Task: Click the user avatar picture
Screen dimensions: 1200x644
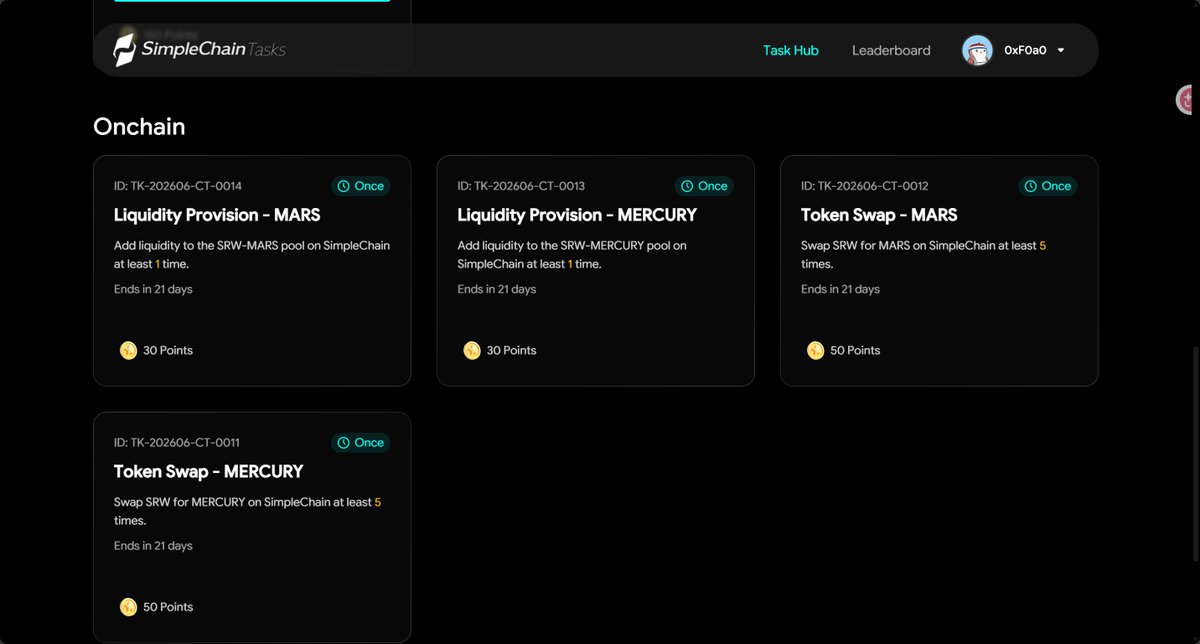Action: click(977, 50)
